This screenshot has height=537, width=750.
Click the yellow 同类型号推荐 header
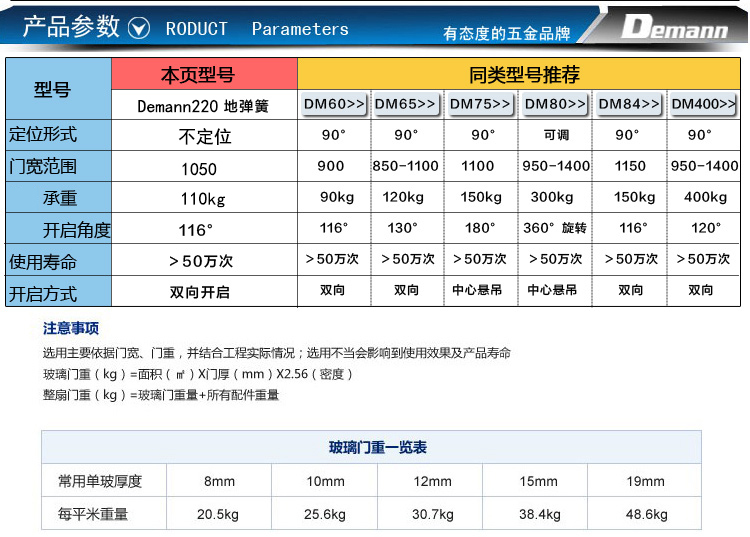pos(523,75)
